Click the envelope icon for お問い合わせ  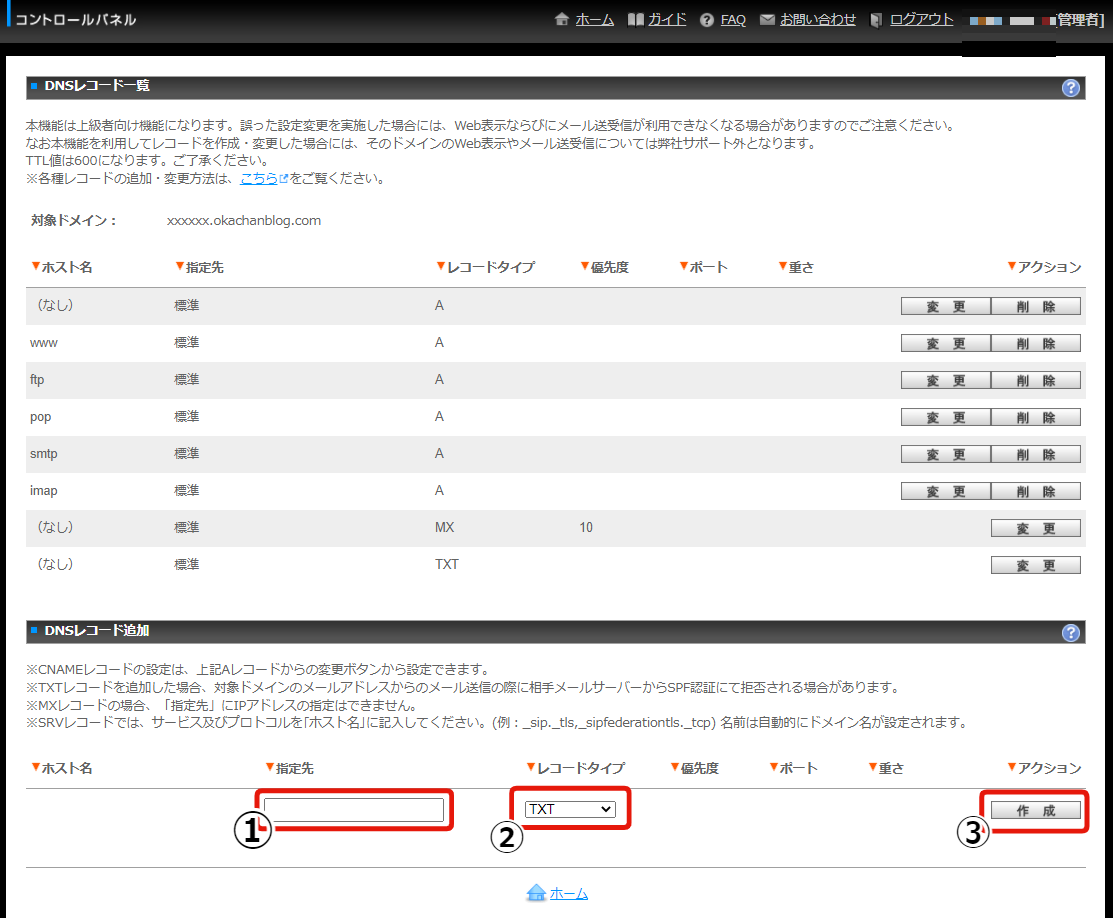click(767, 20)
